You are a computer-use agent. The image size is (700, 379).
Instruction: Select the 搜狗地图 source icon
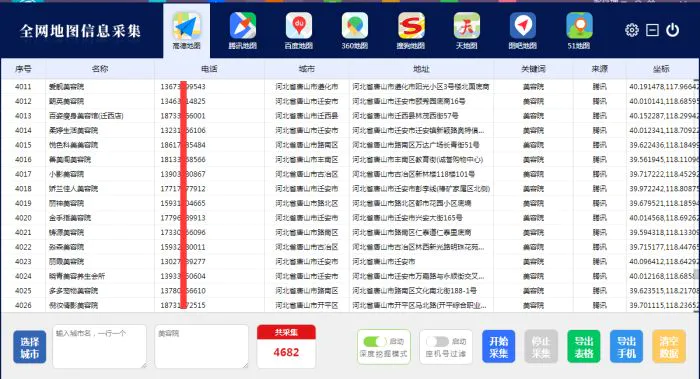pos(411,26)
